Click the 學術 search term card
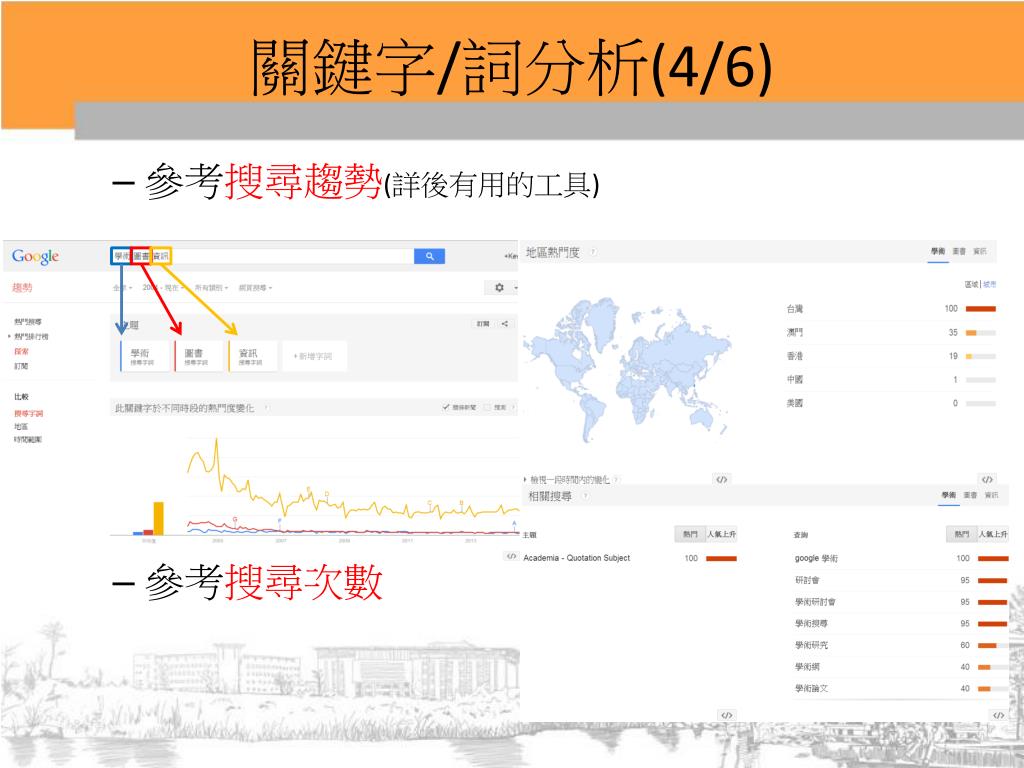This screenshot has width=1024, height=768. [x=144, y=356]
